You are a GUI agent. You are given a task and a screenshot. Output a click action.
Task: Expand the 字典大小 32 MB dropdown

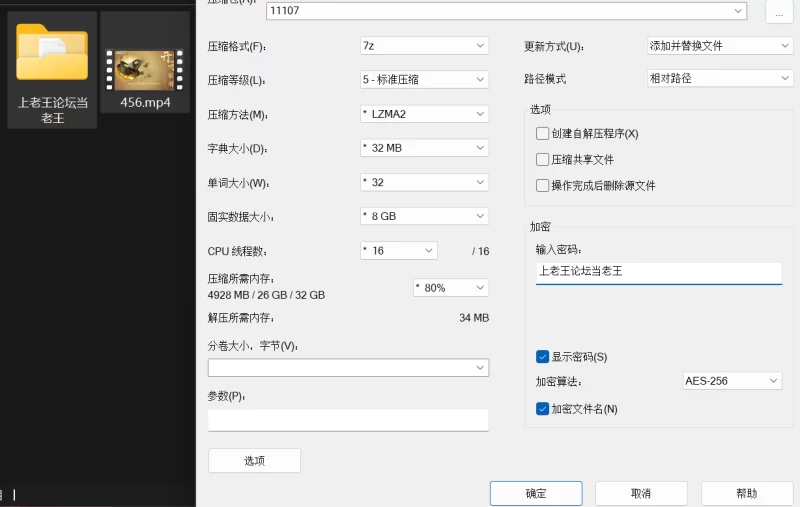[x=424, y=148]
